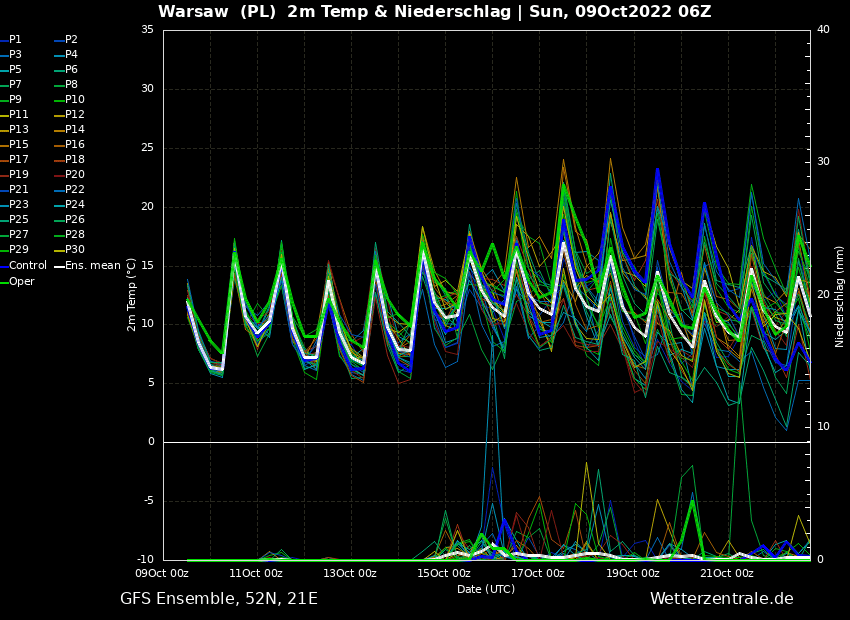850x620 pixels.
Task: Select the "P11" legend entry
Action: click(14, 114)
